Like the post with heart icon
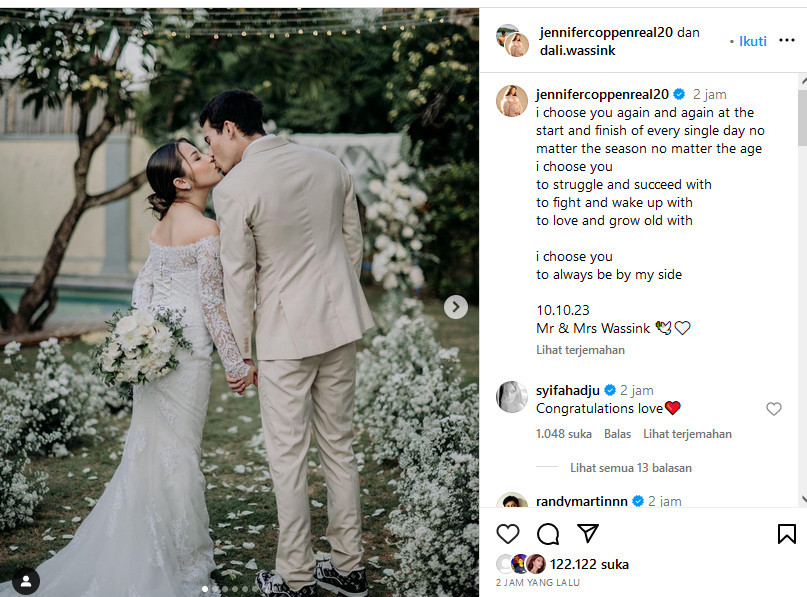 point(507,534)
